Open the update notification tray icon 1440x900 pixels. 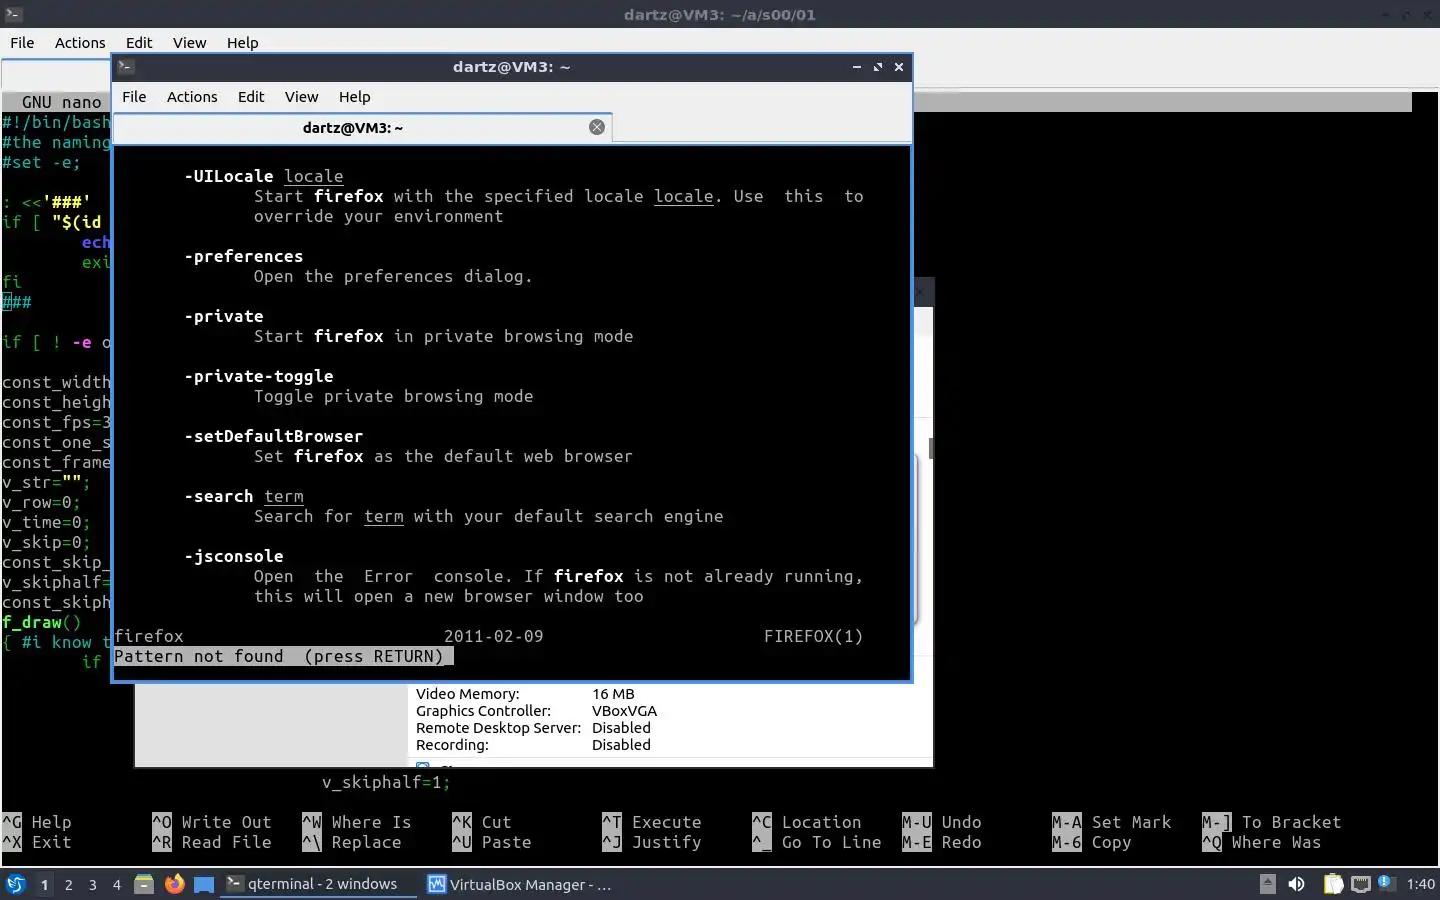pos(1385,883)
